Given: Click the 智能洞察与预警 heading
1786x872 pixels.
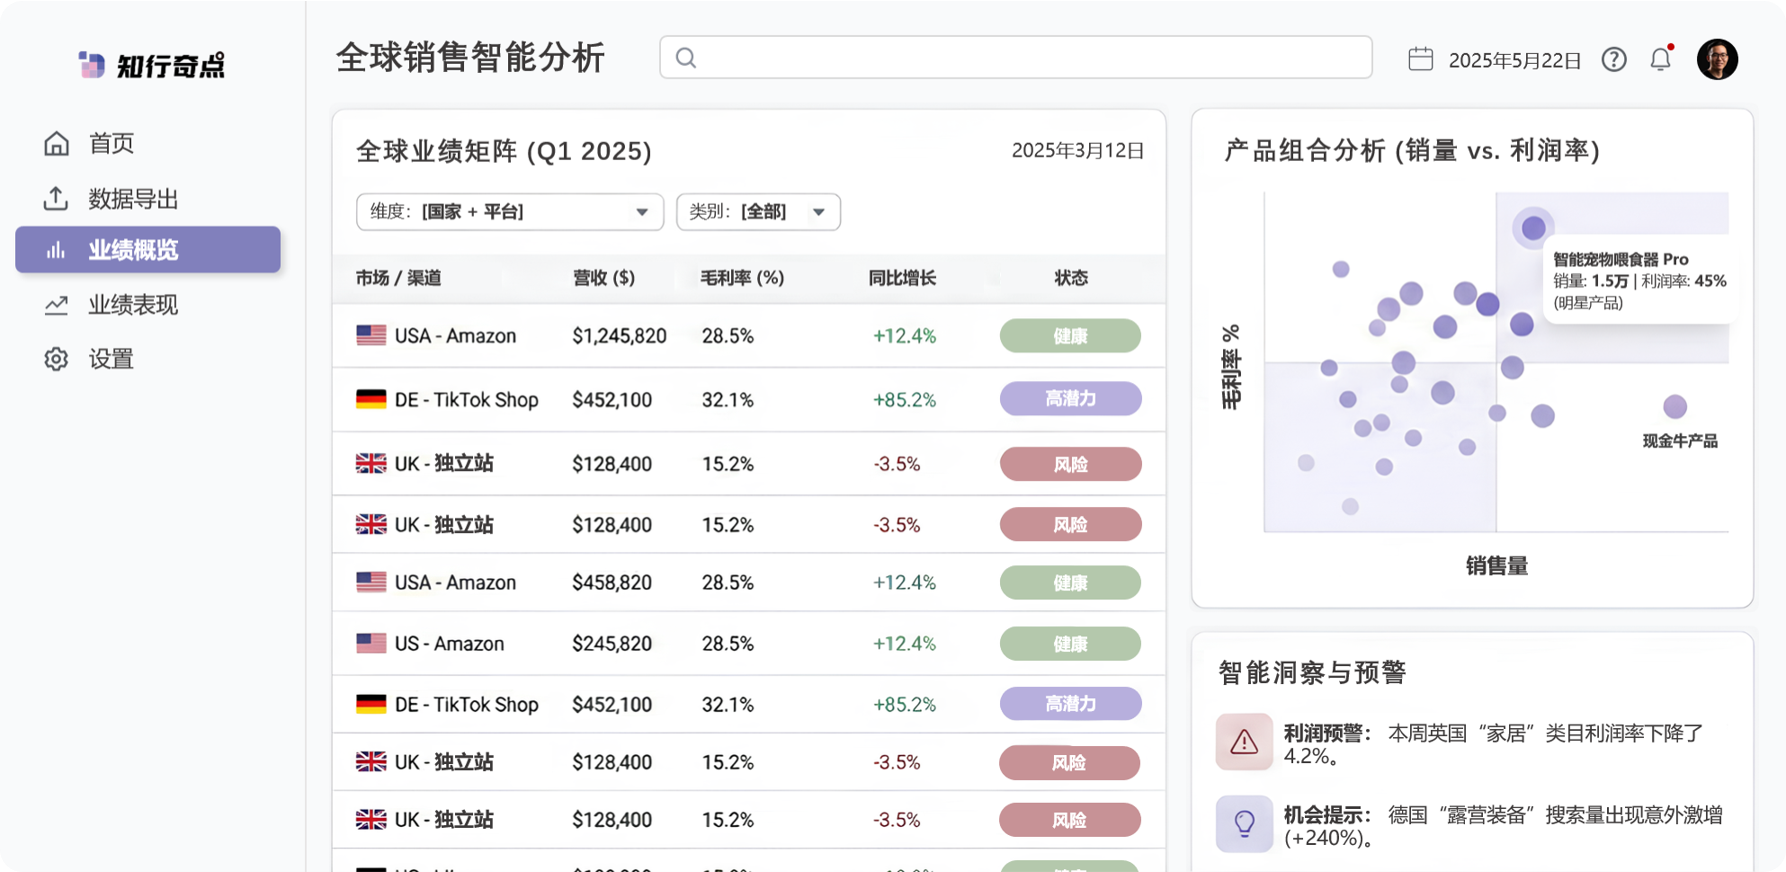Looking at the screenshot, I should pos(1312,673).
